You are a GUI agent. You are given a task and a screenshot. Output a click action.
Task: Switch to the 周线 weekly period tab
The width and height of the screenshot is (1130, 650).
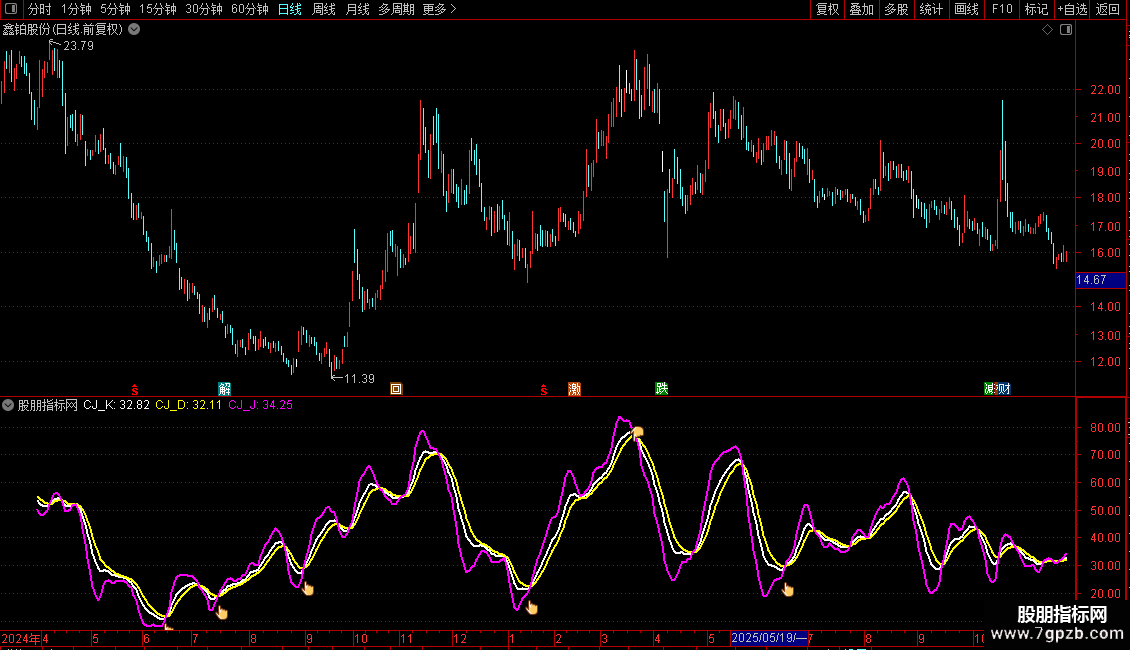[323, 9]
